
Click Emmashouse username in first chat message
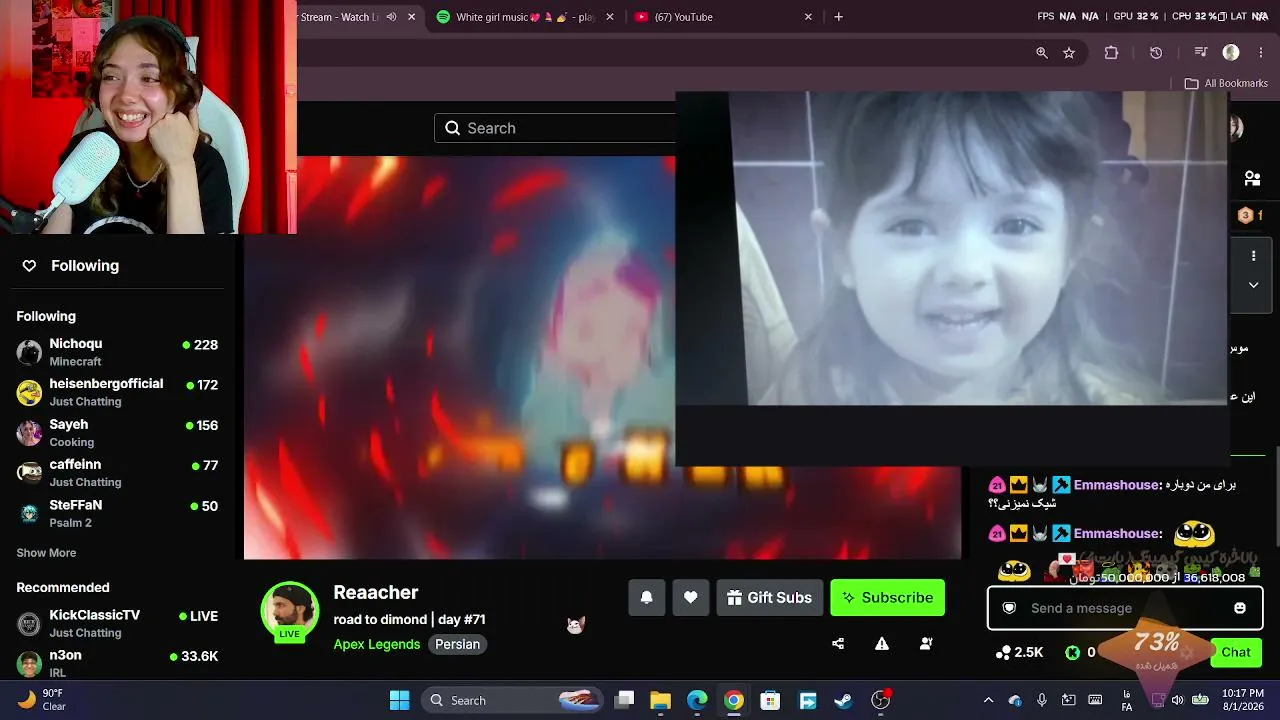coord(1116,485)
